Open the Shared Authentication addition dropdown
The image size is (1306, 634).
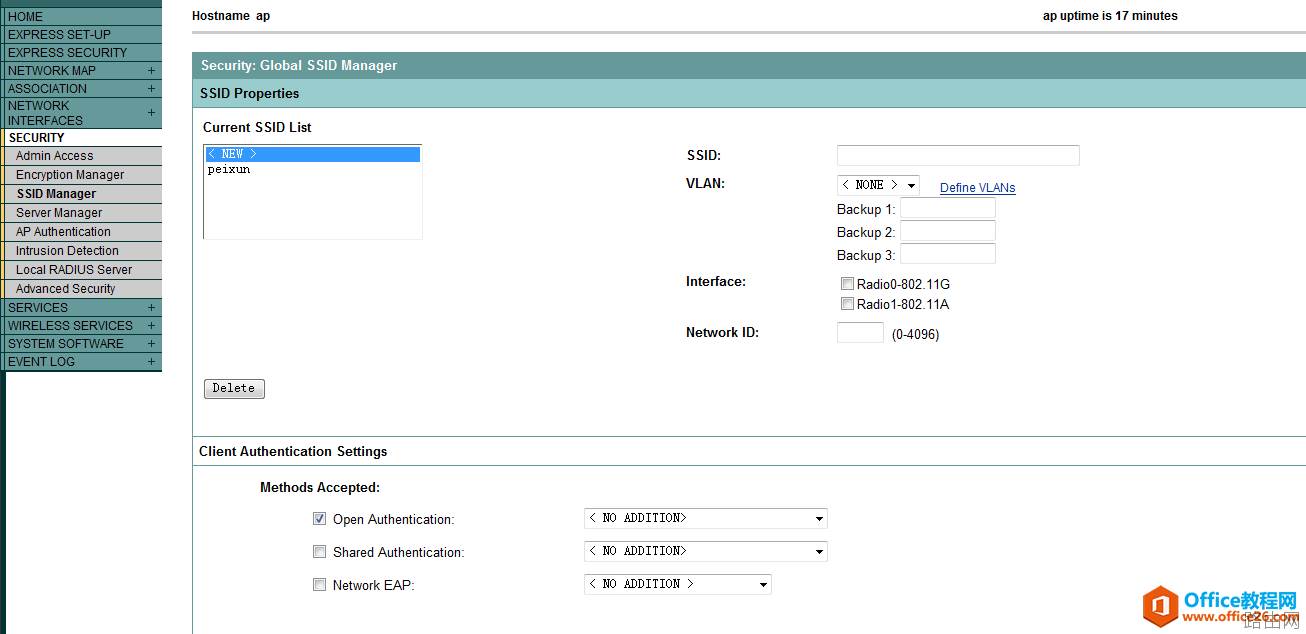pyautogui.click(x=706, y=551)
